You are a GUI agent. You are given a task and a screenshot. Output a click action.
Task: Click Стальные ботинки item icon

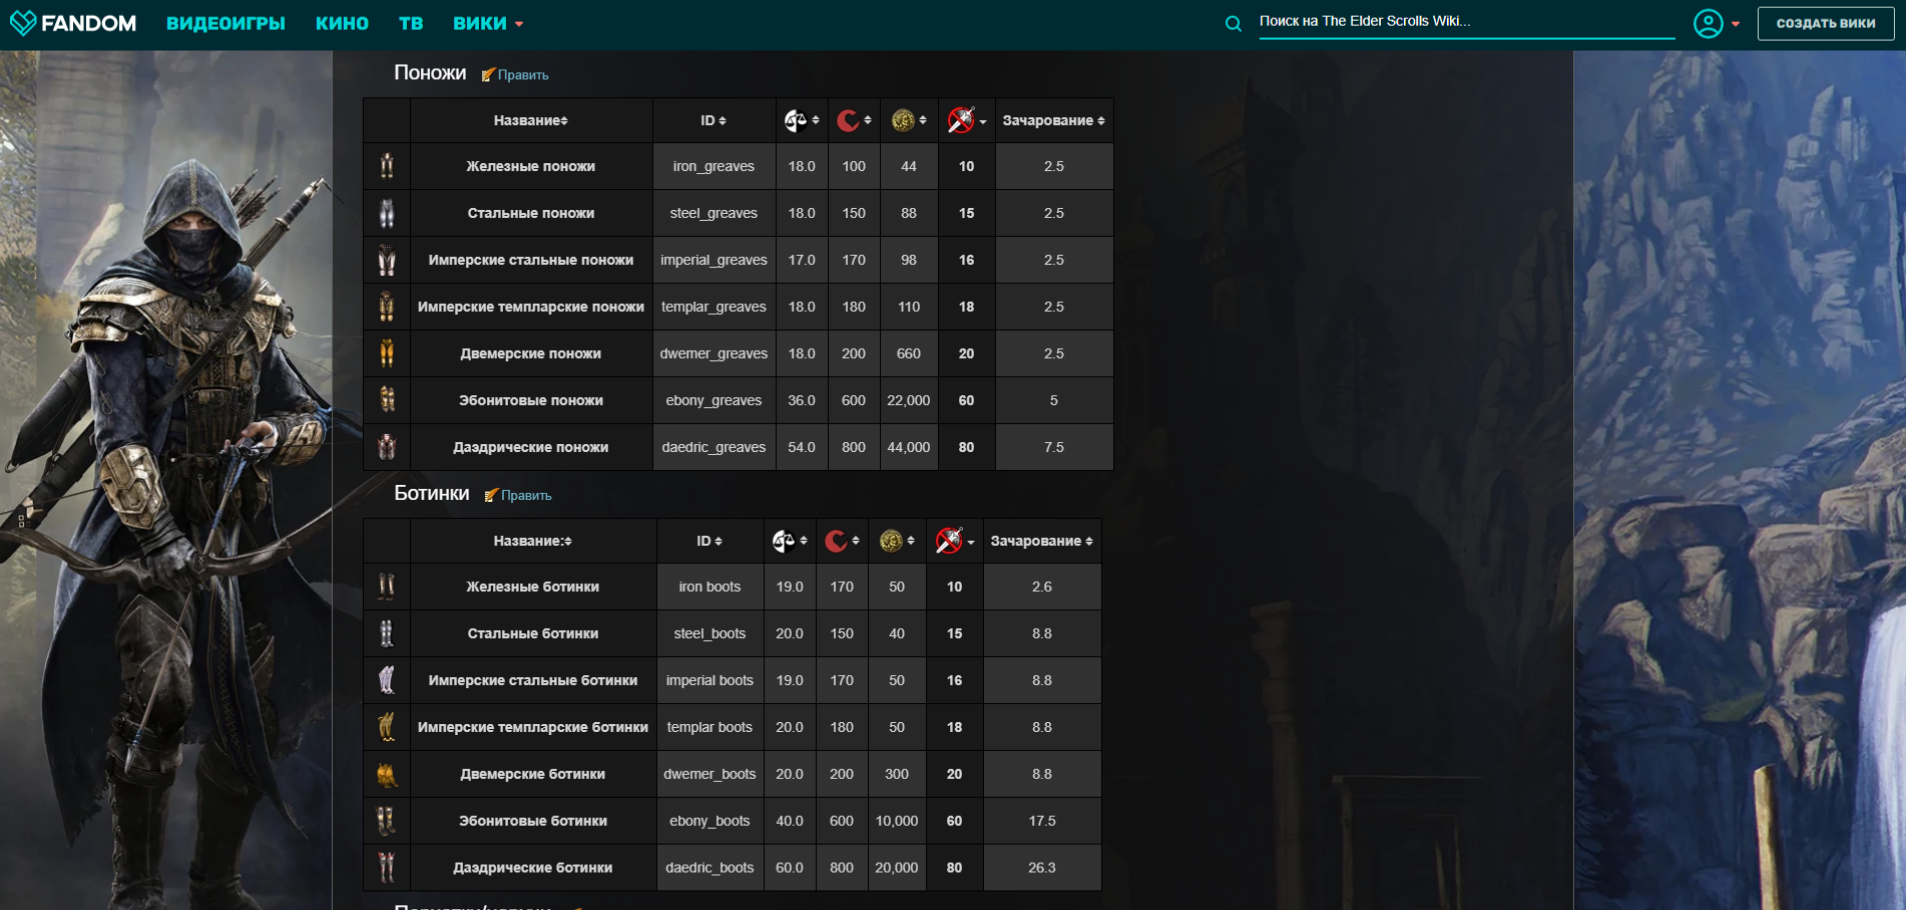[387, 633]
